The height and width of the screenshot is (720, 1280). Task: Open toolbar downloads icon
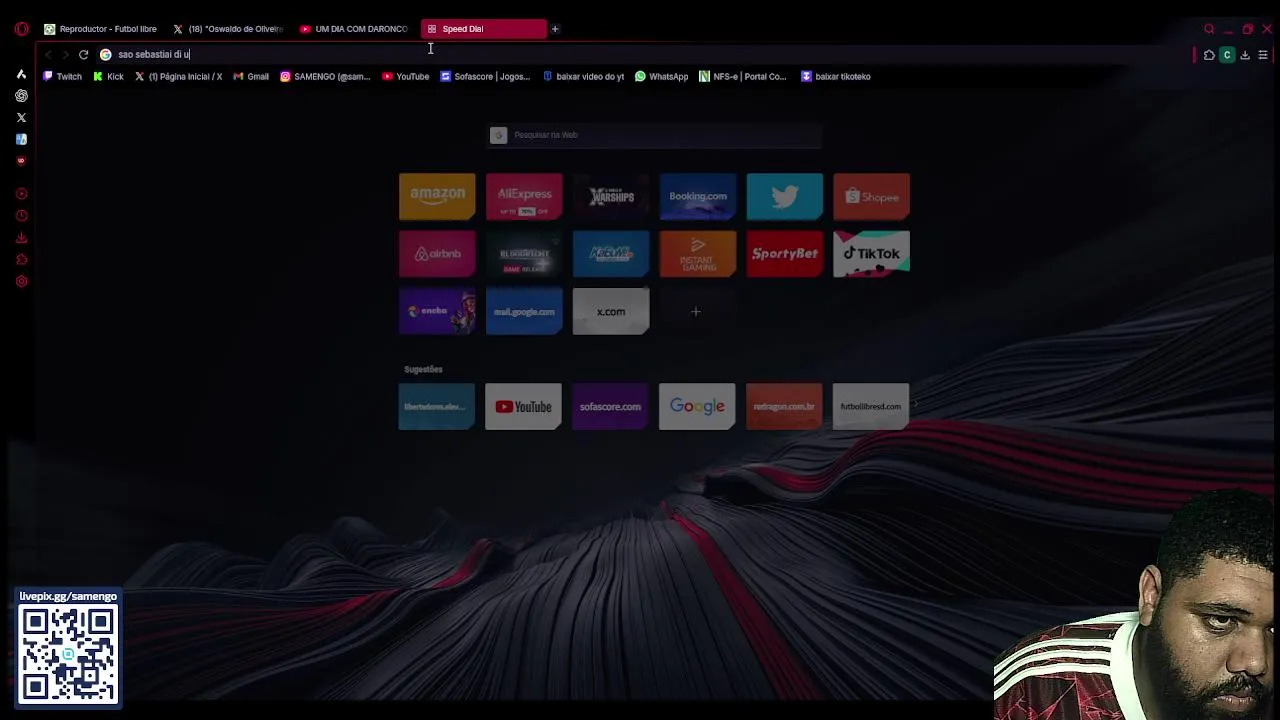point(1245,55)
